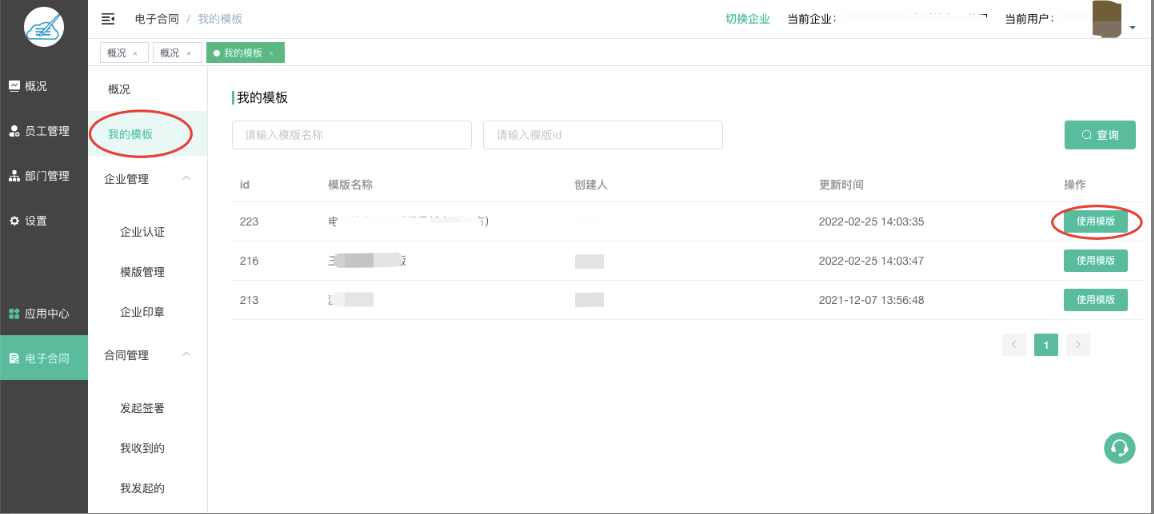
Task: Toggle the sidebar collapse hamburger icon
Action: [108, 19]
